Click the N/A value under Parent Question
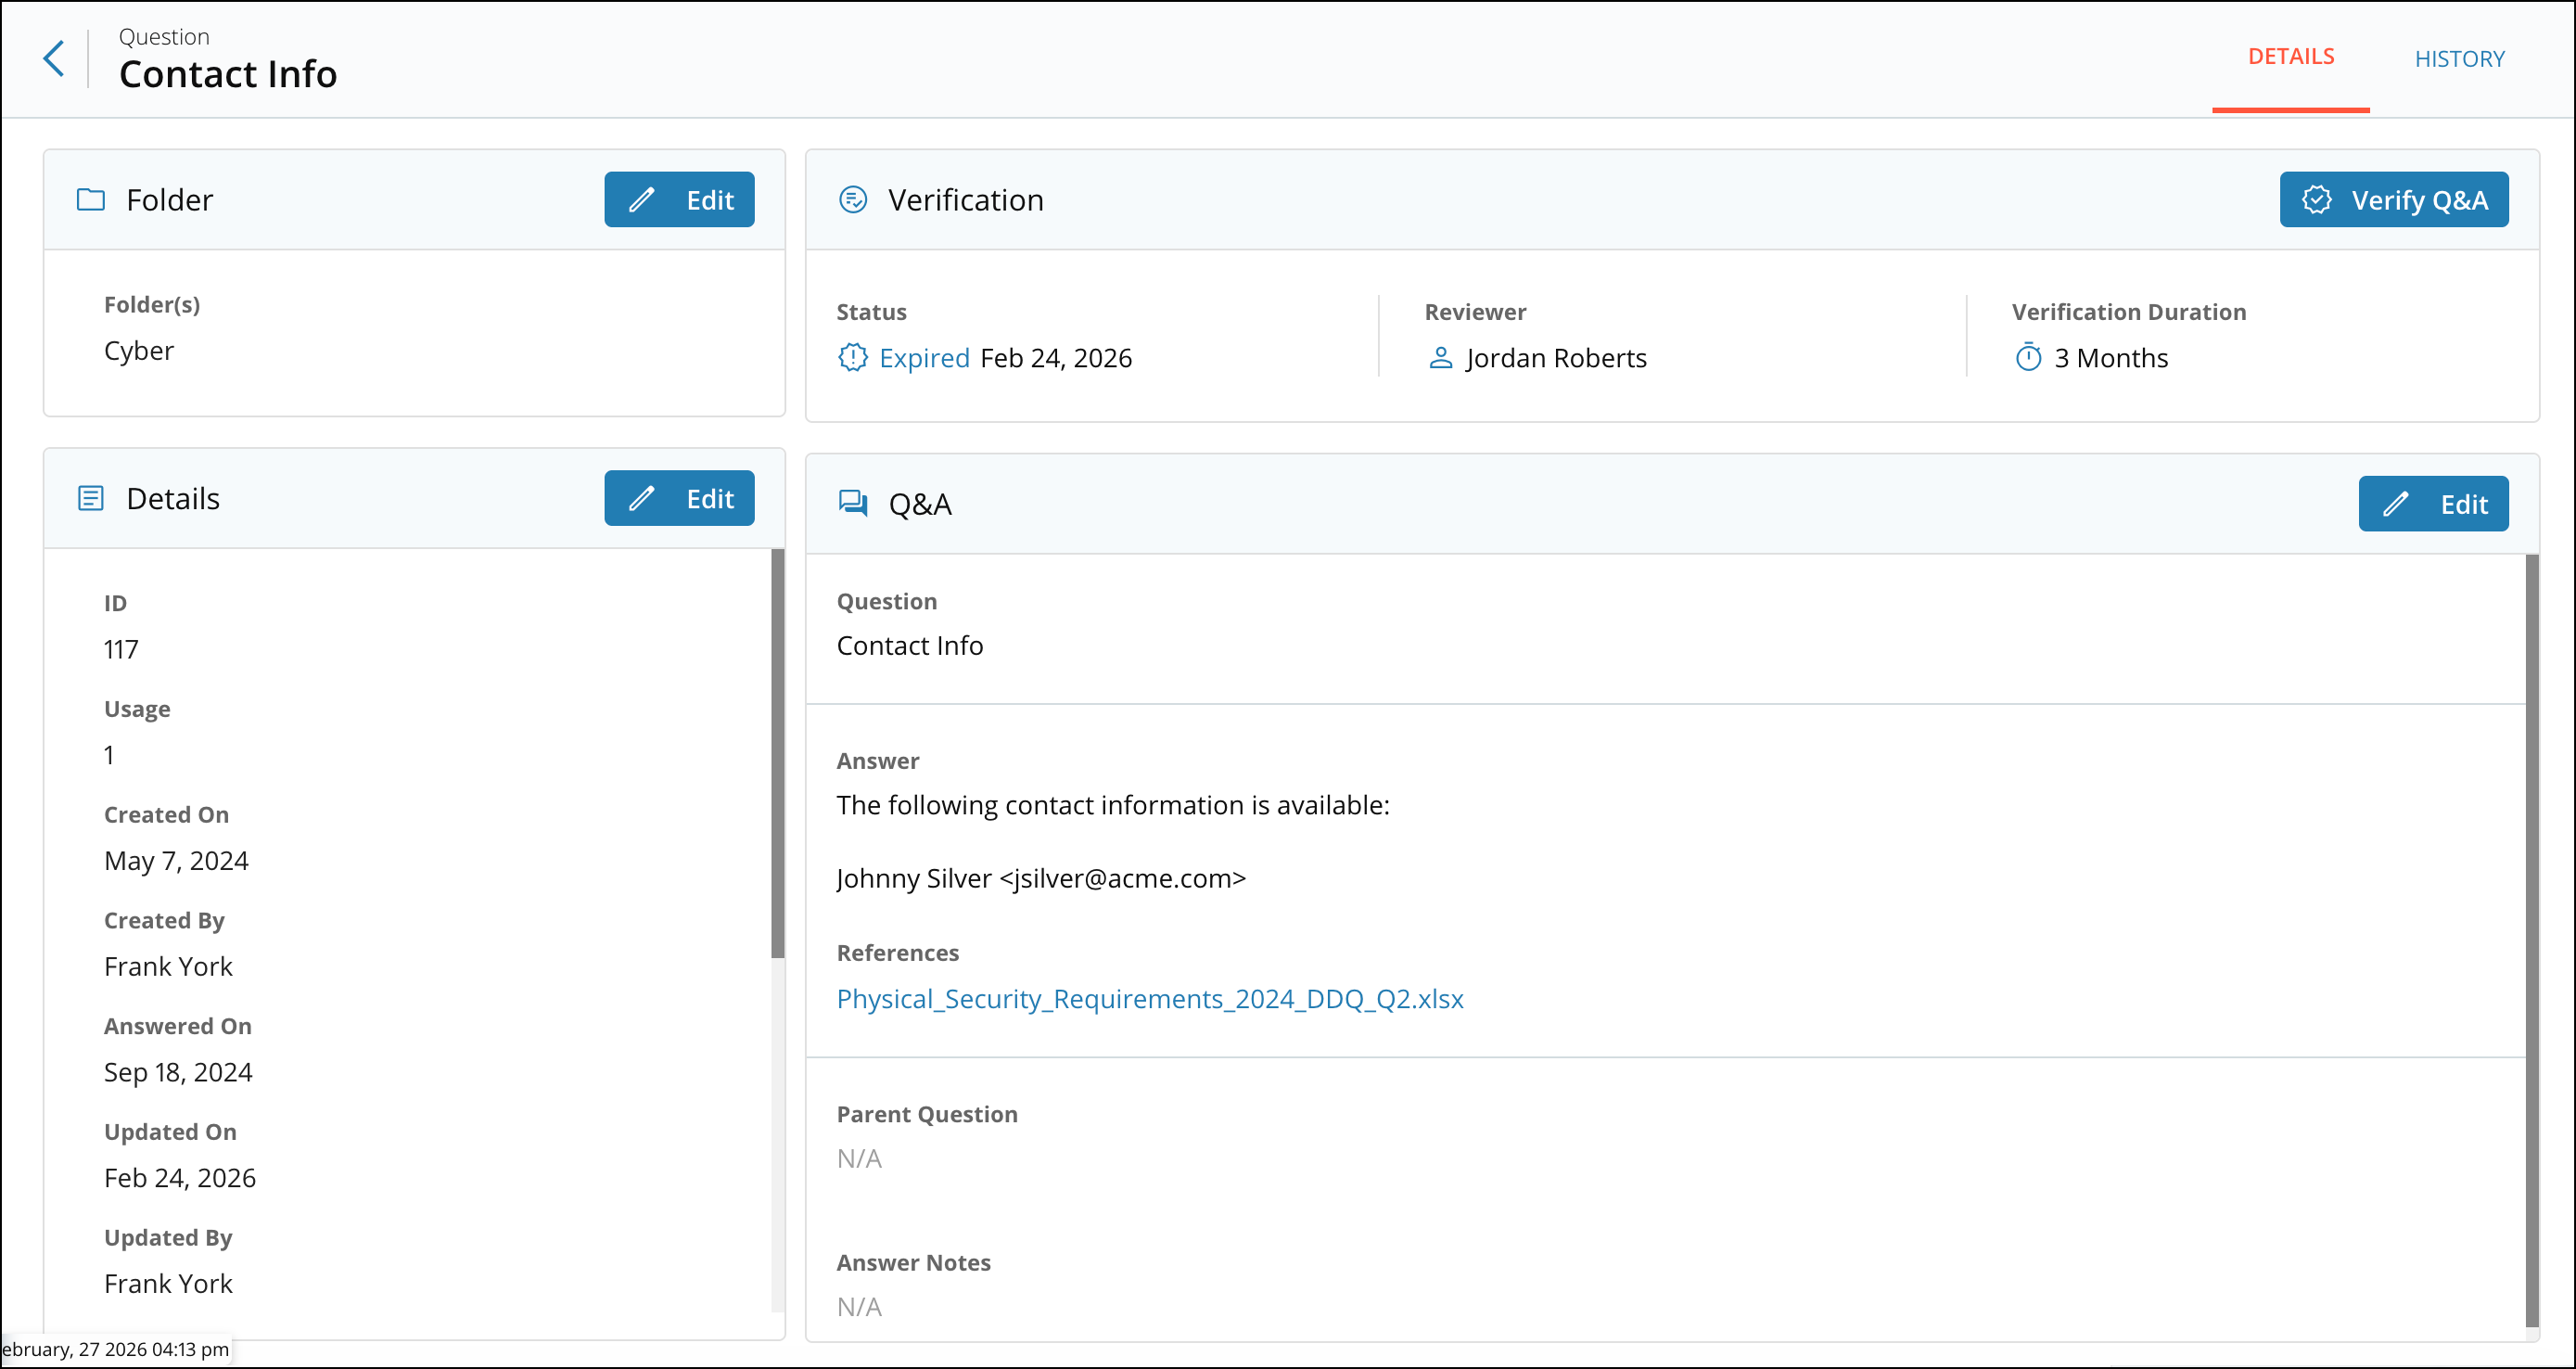The width and height of the screenshot is (2576, 1369). (859, 1159)
